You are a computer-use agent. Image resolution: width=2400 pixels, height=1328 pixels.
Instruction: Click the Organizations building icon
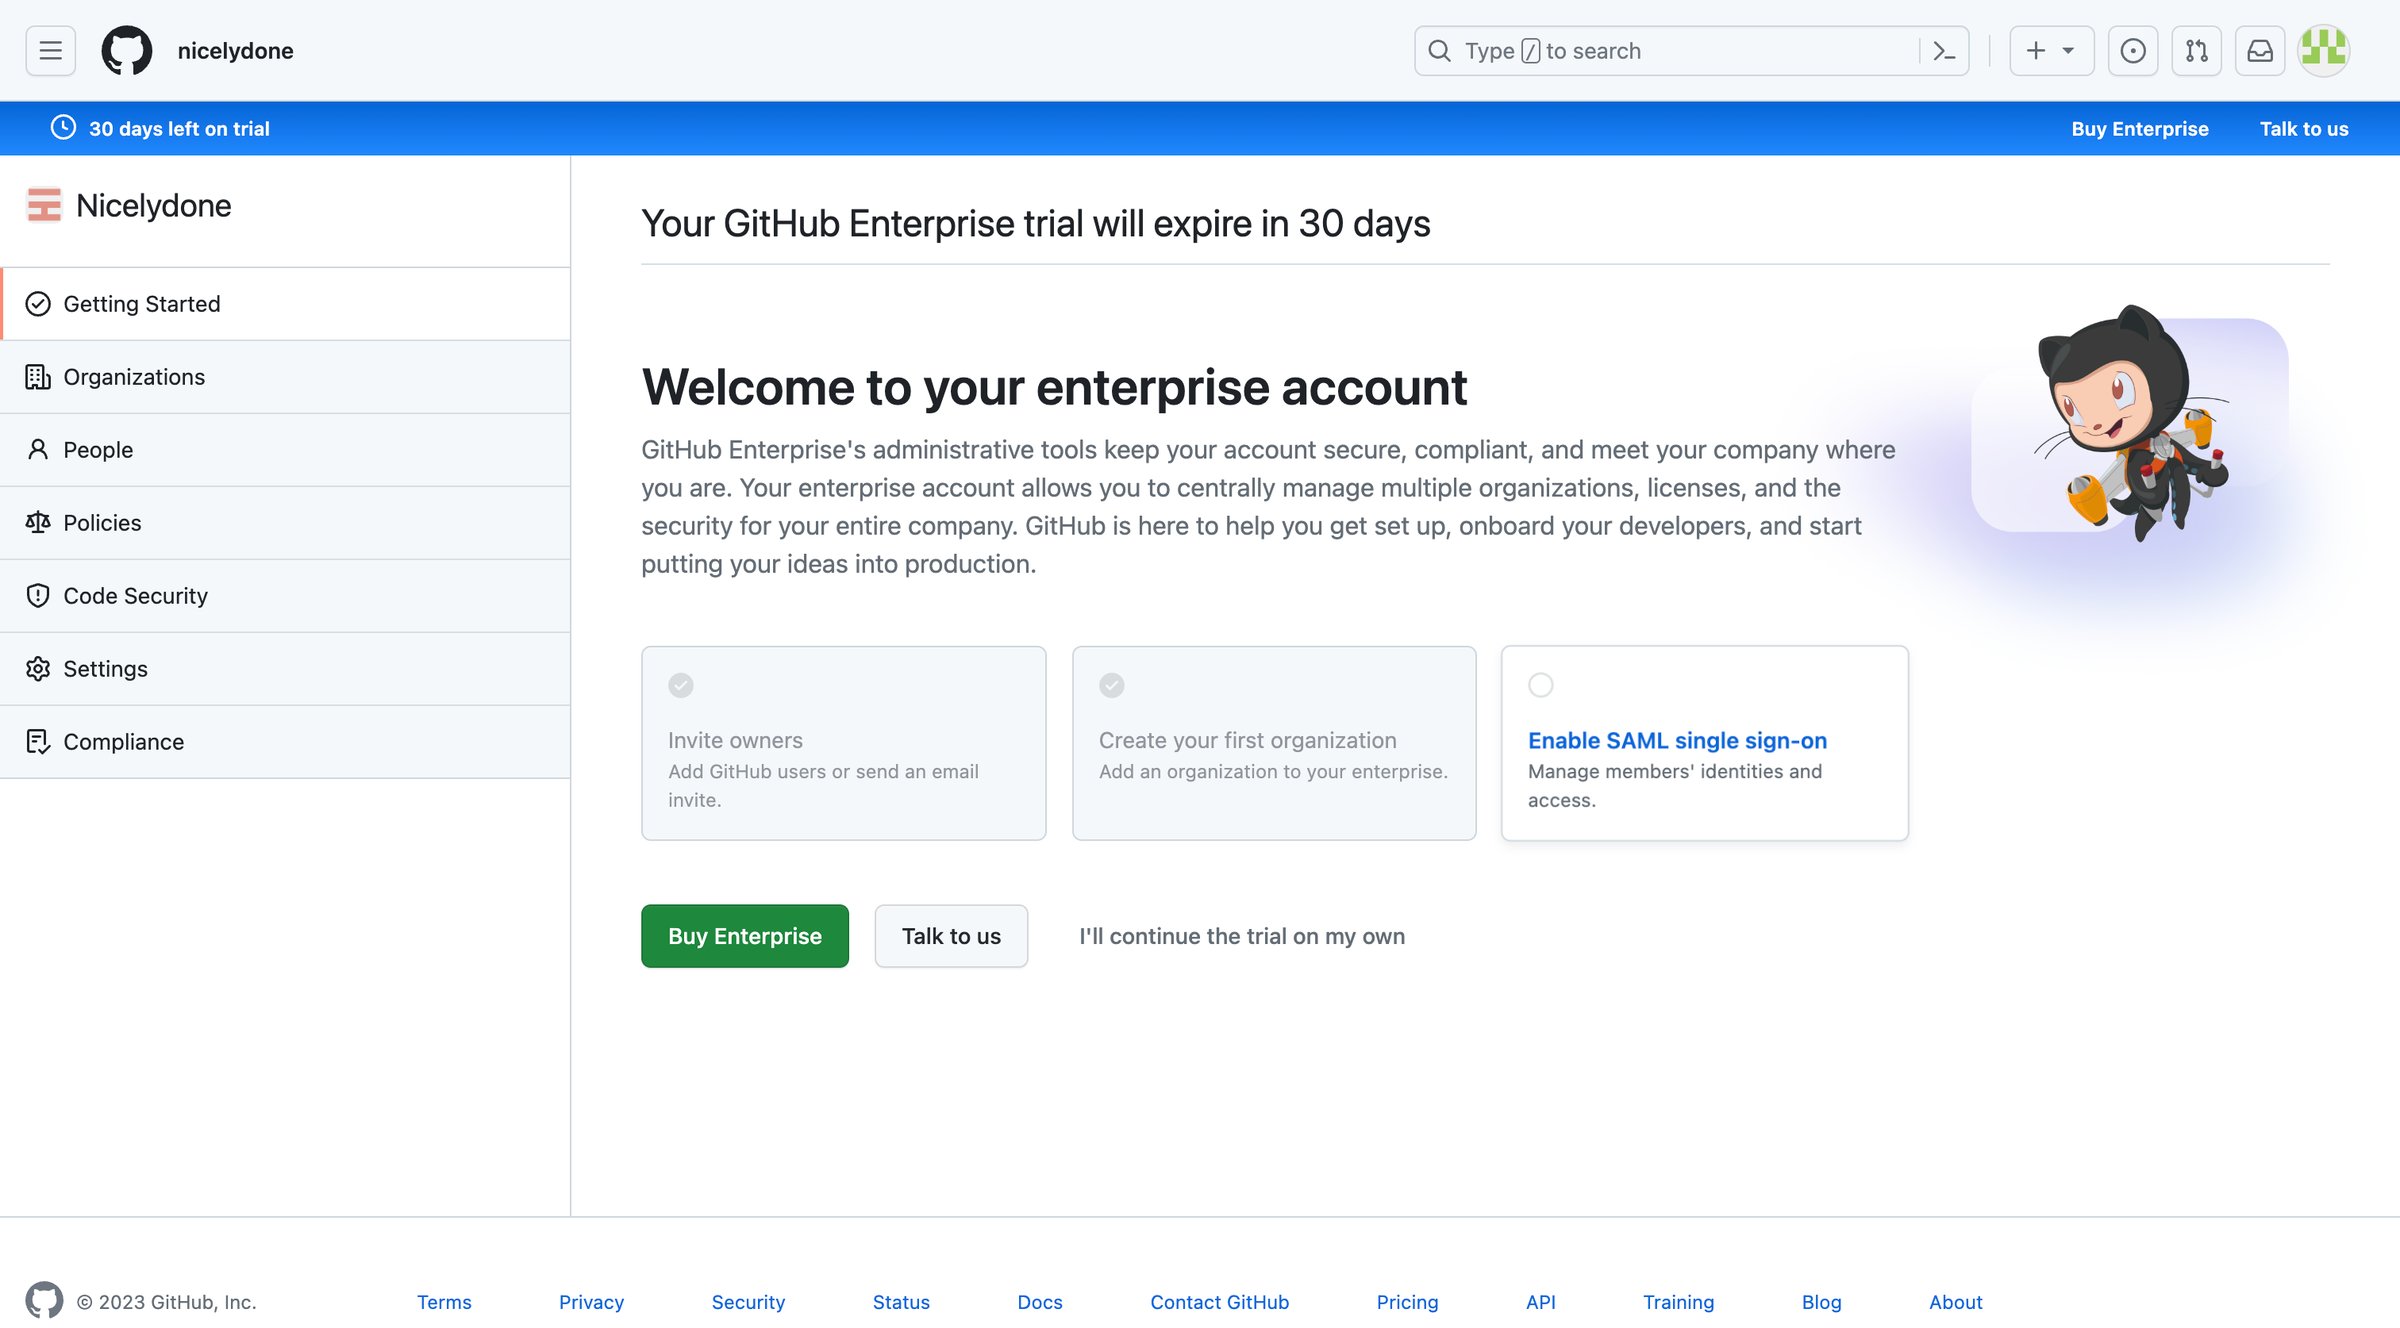coord(38,377)
